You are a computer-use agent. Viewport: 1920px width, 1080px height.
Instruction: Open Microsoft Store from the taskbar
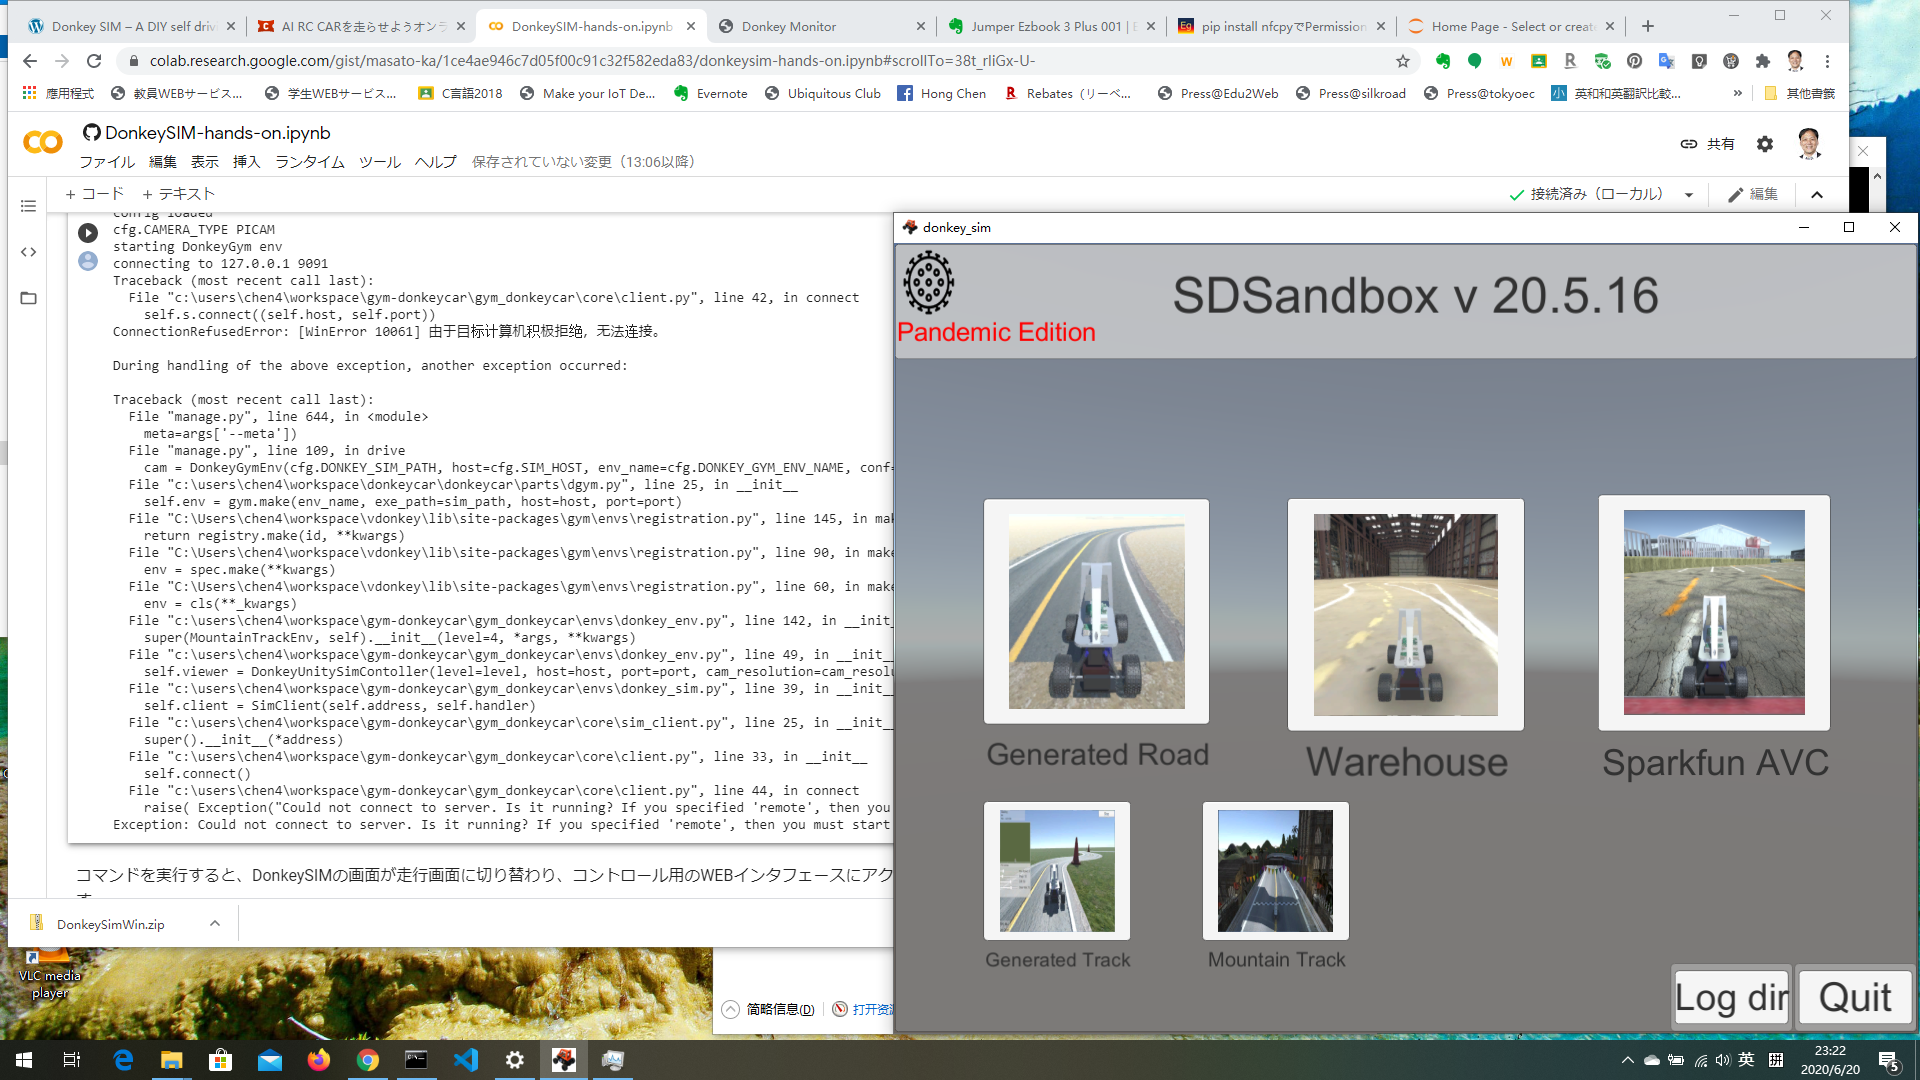221,1060
